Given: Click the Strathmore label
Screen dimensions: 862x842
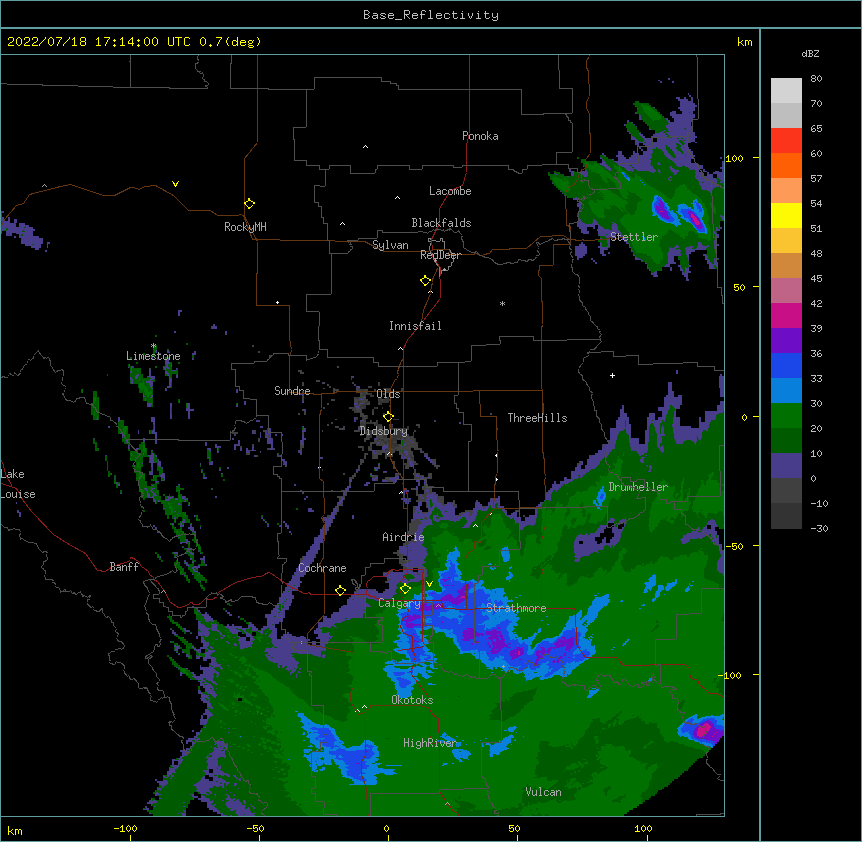Looking at the screenshot, I should tap(516, 608).
